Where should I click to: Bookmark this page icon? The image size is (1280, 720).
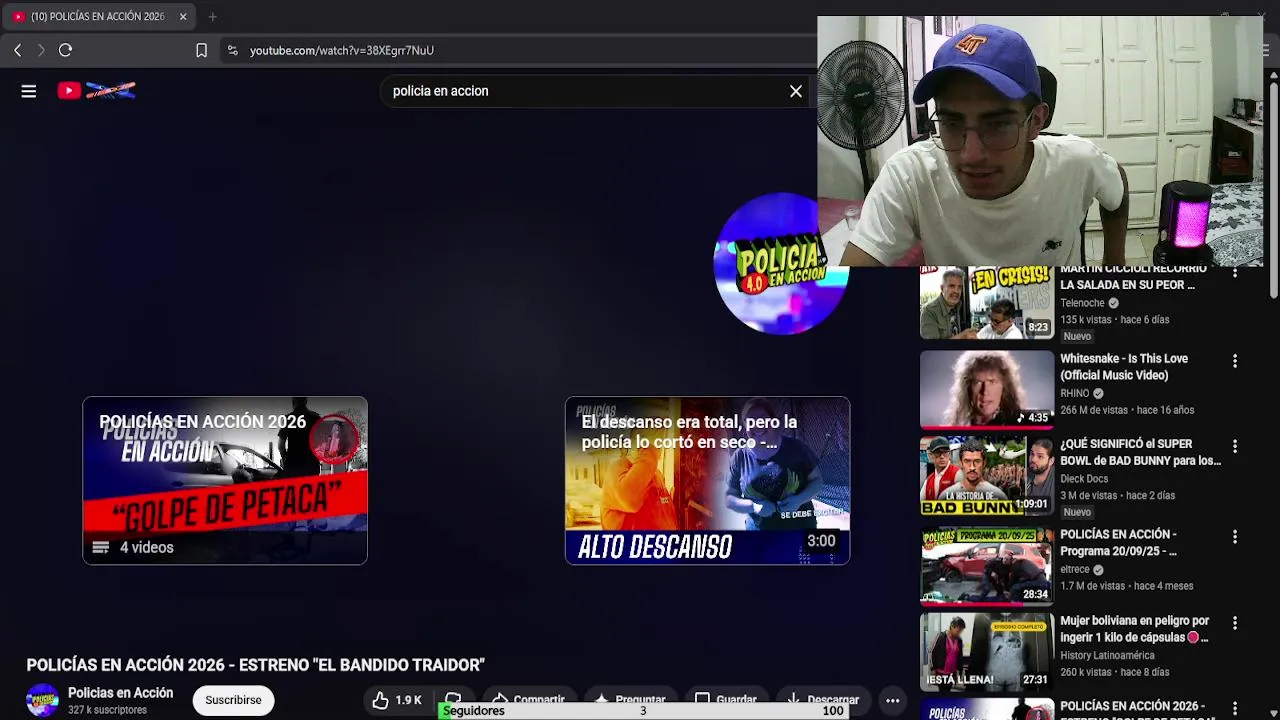(x=201, y=50)
